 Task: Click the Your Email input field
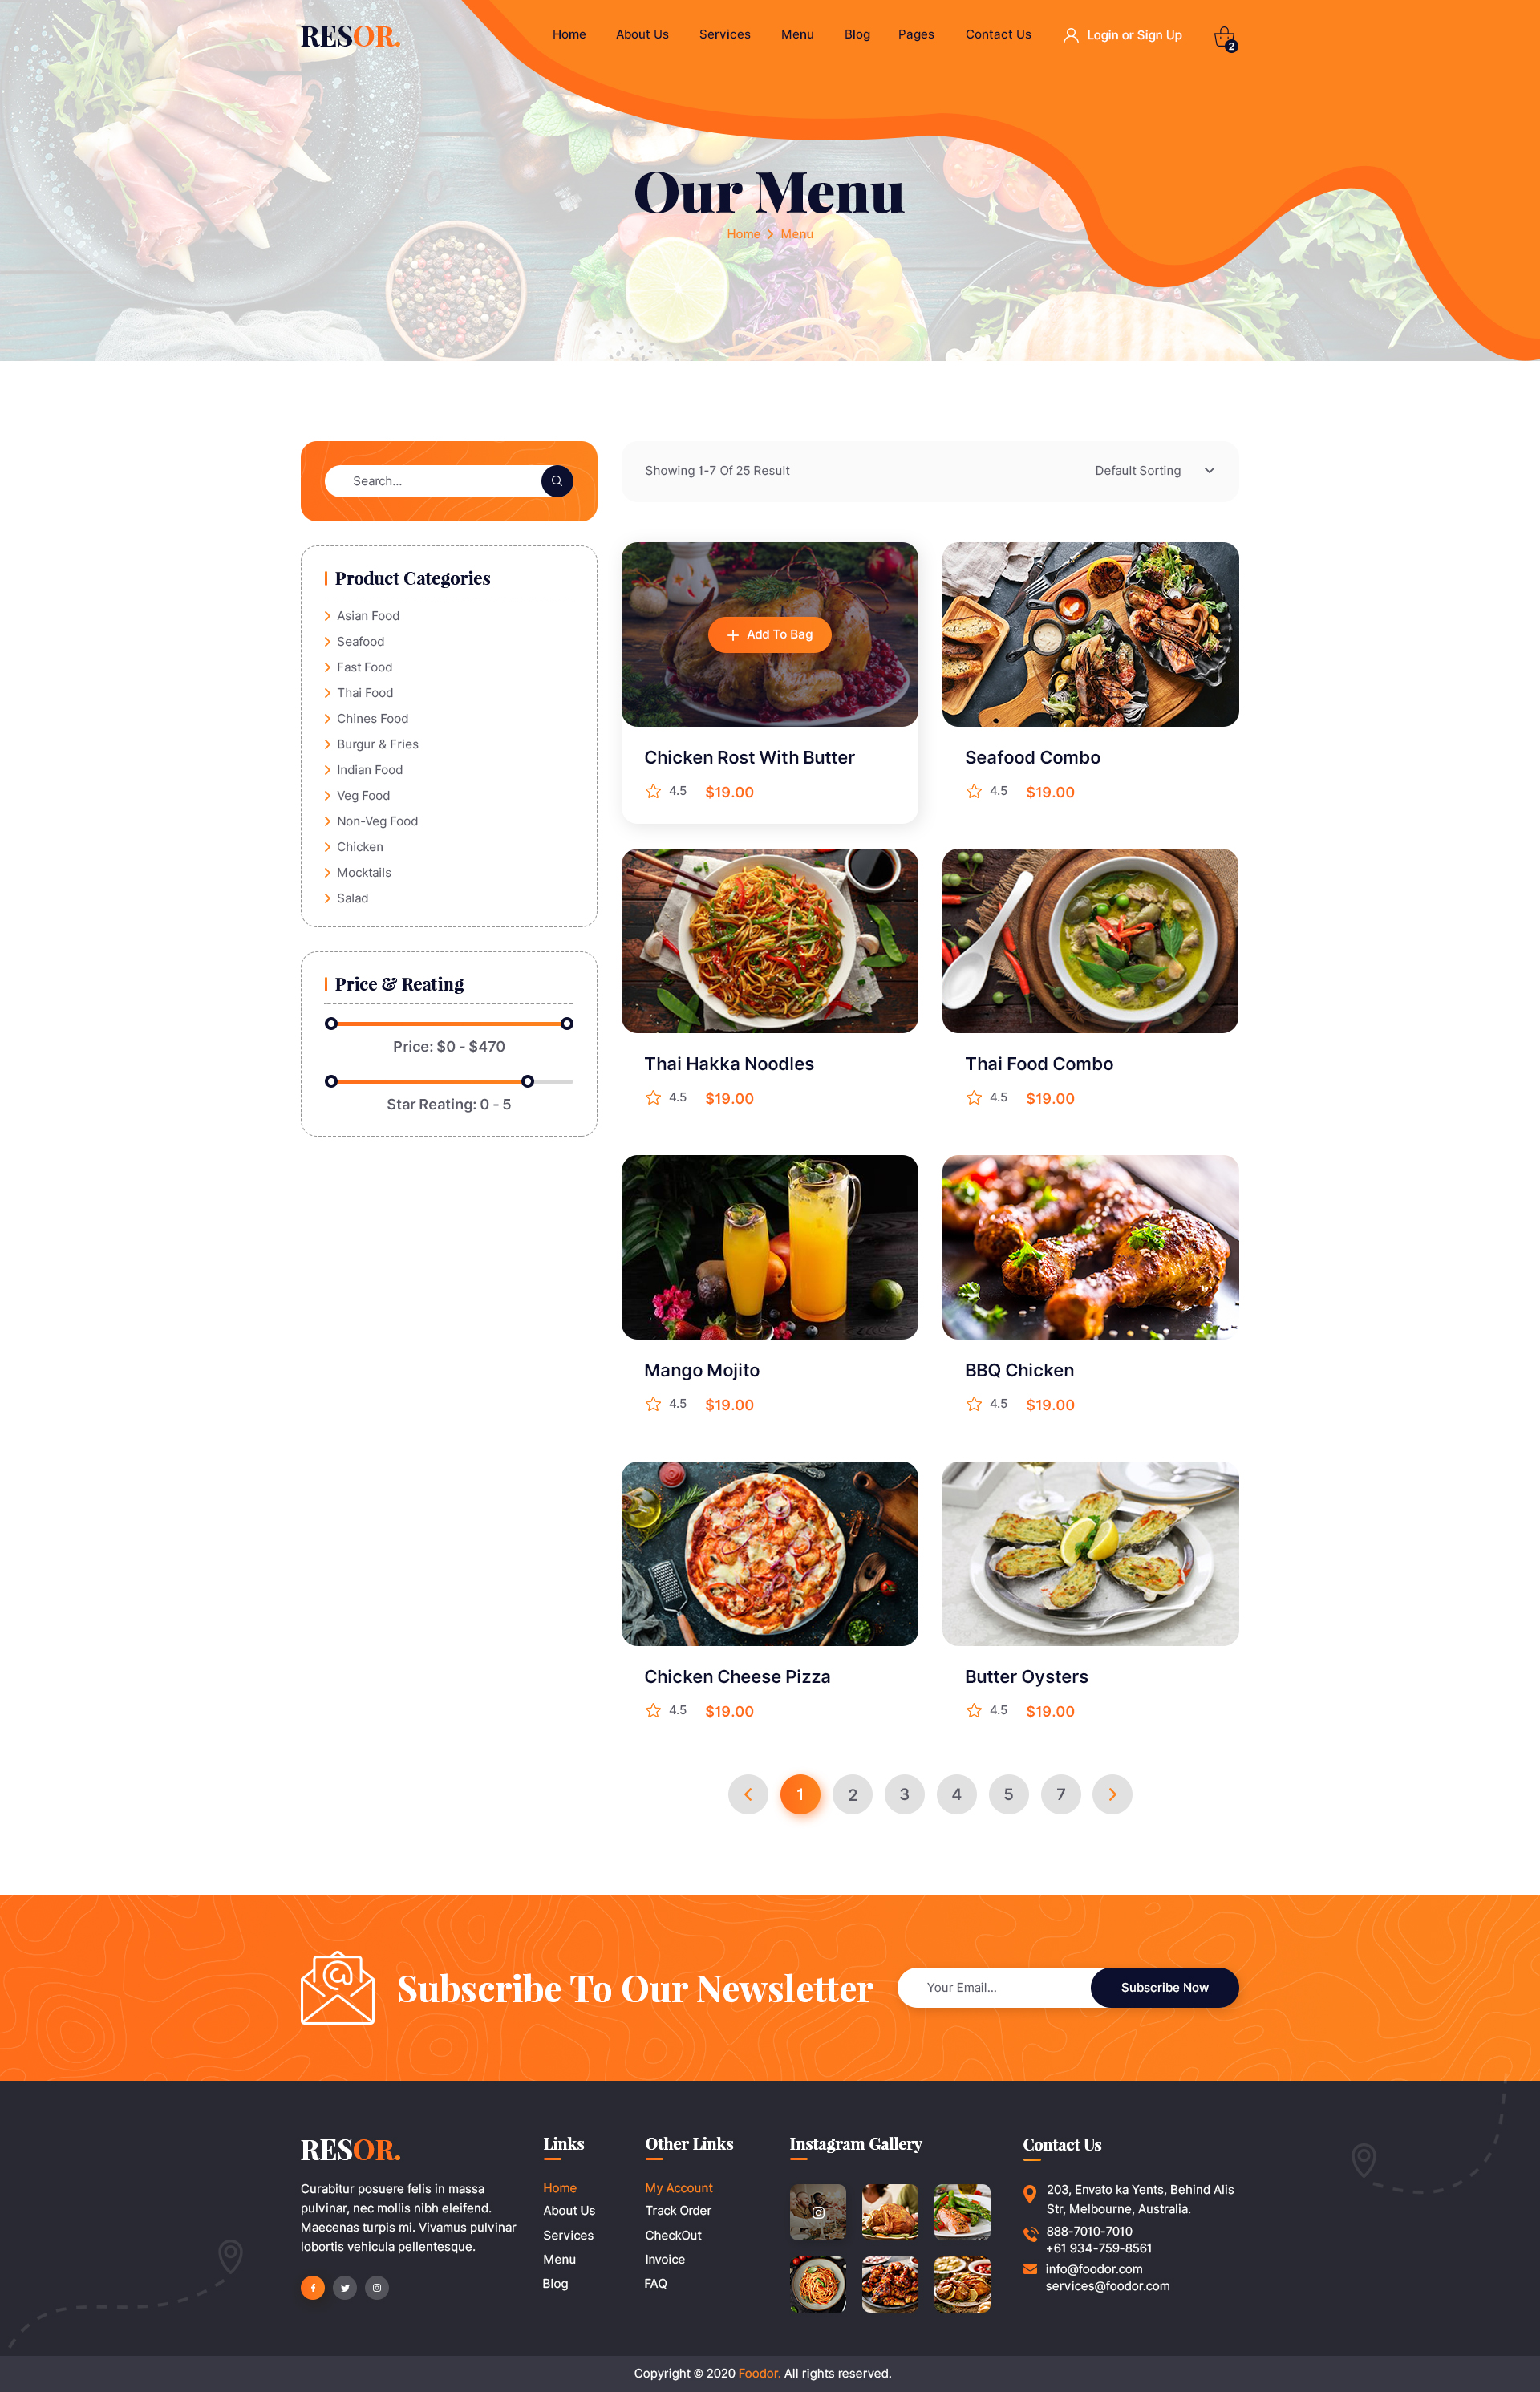coord(994,1987)
